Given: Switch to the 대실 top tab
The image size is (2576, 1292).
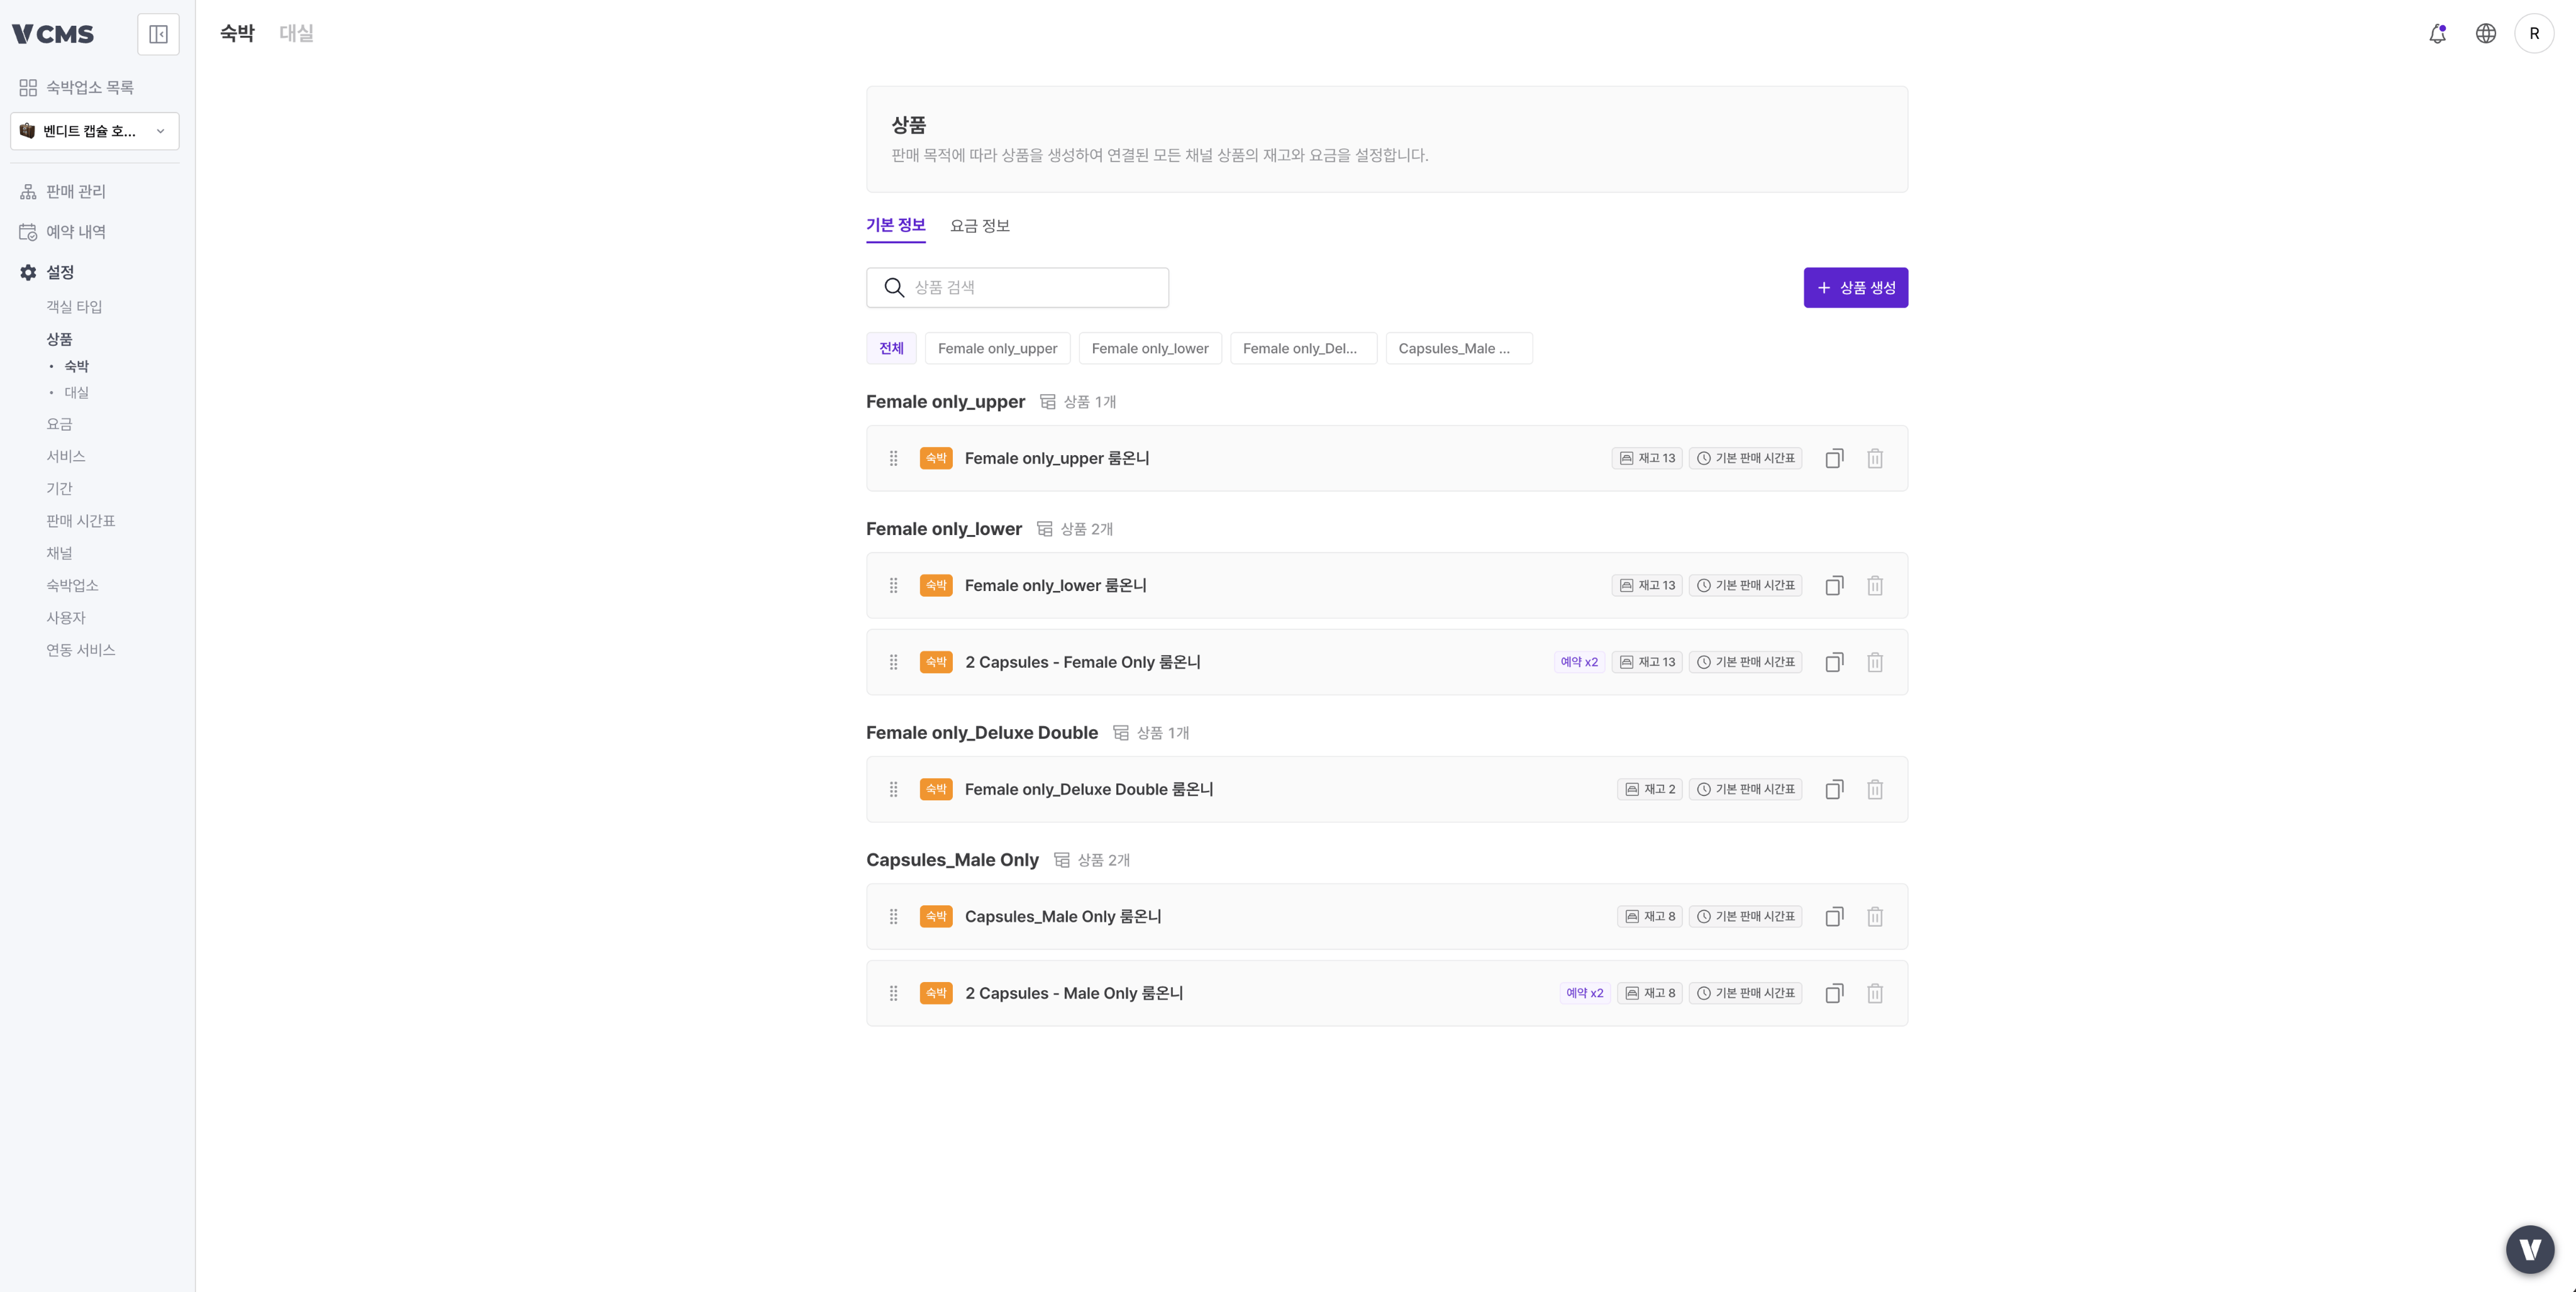Looking at the screenshot, I should (296, 33).
